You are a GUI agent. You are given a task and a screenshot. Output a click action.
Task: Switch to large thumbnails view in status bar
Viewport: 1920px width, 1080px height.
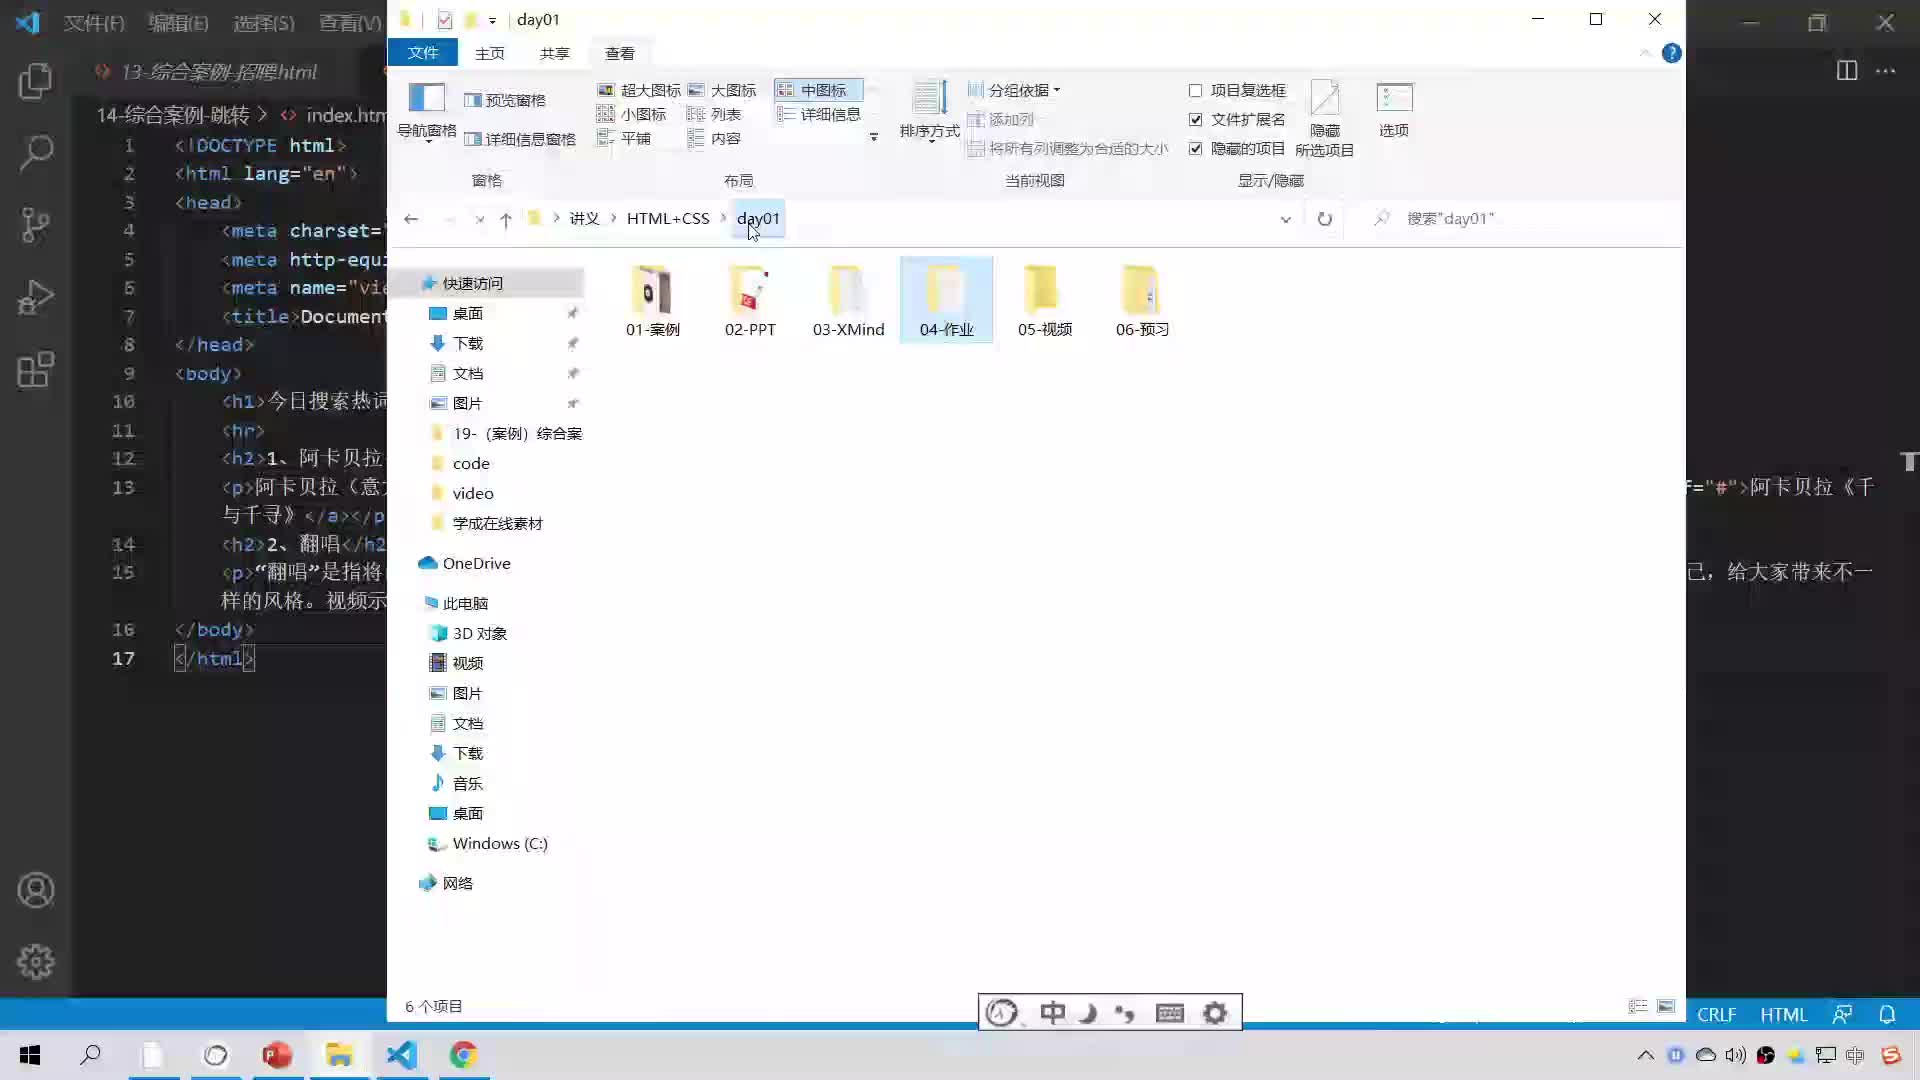pos(1666,1006)
